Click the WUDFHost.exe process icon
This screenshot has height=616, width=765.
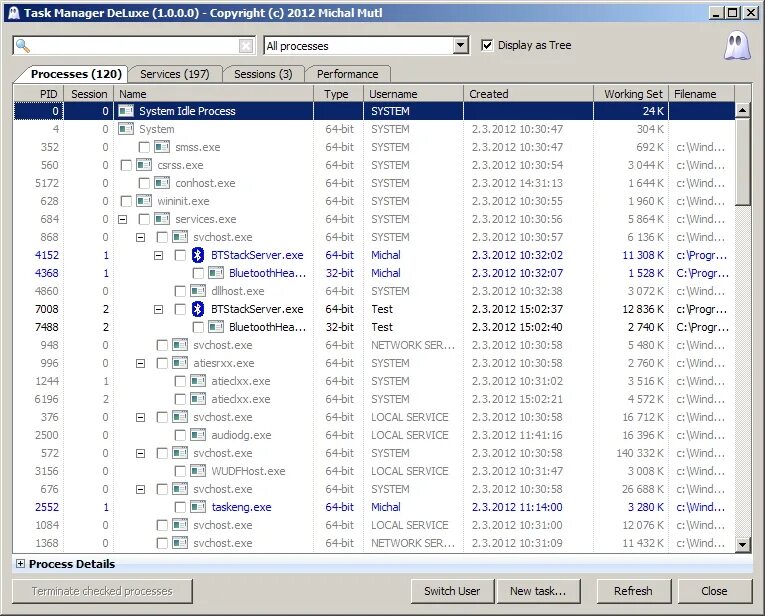click(x=198, y=471)
